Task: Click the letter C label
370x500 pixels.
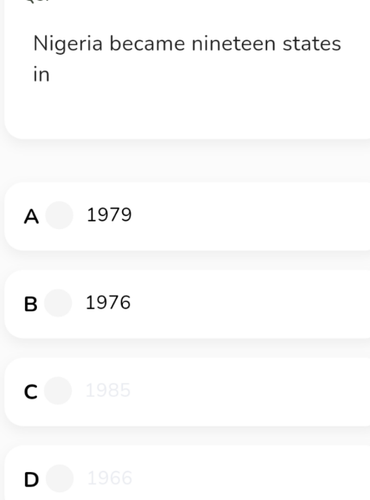Action: click(x=31, y=392)
